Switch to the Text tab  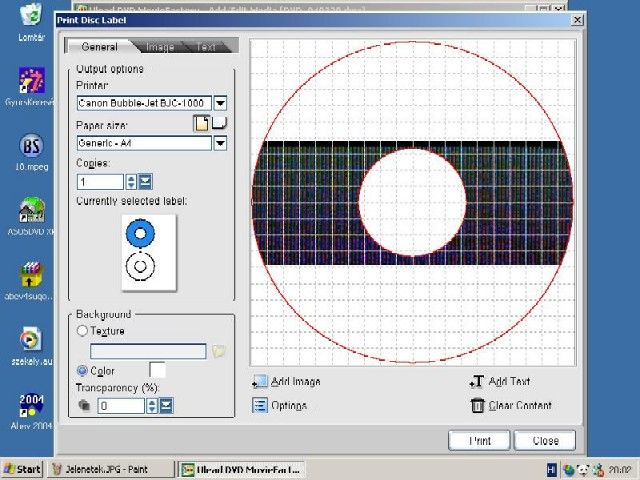coord(206,47)
